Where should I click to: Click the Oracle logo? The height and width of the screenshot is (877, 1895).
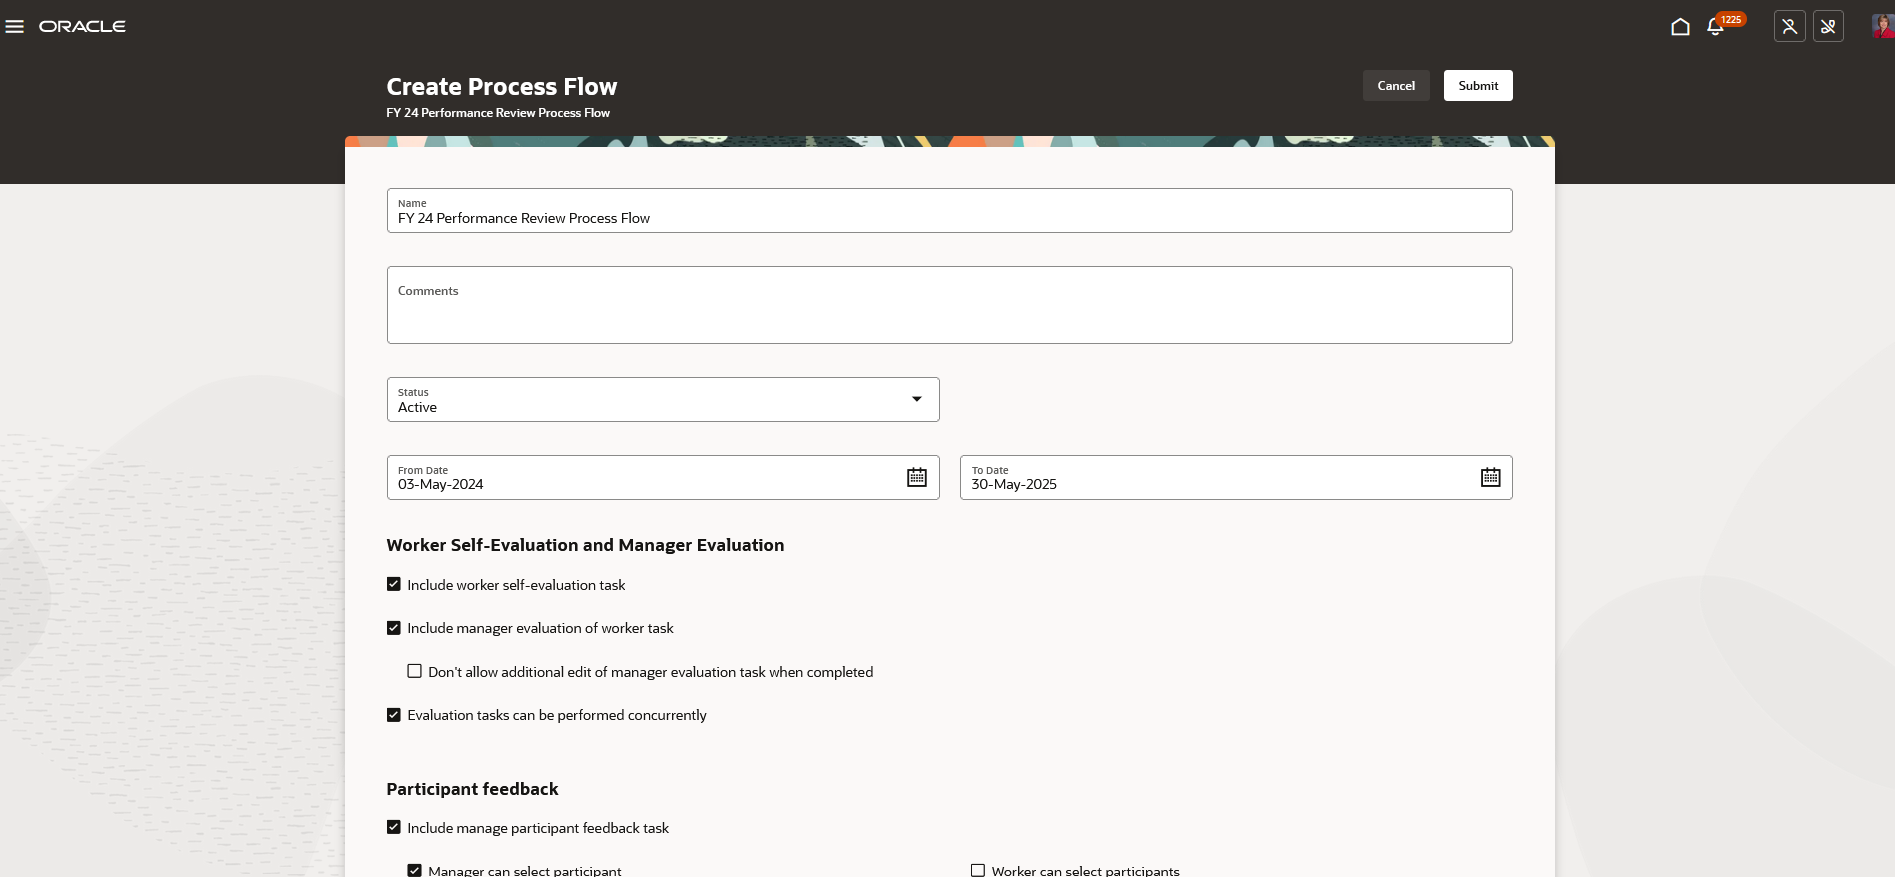click(x=82, y=27)
